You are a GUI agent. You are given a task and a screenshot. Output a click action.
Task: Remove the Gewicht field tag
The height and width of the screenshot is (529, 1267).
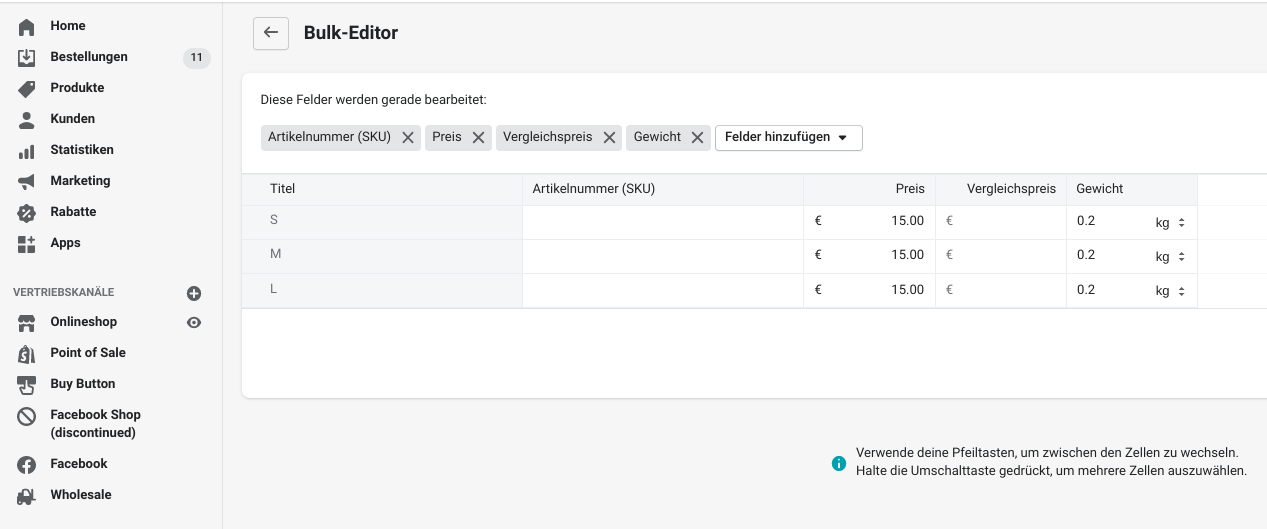(698, 138)
